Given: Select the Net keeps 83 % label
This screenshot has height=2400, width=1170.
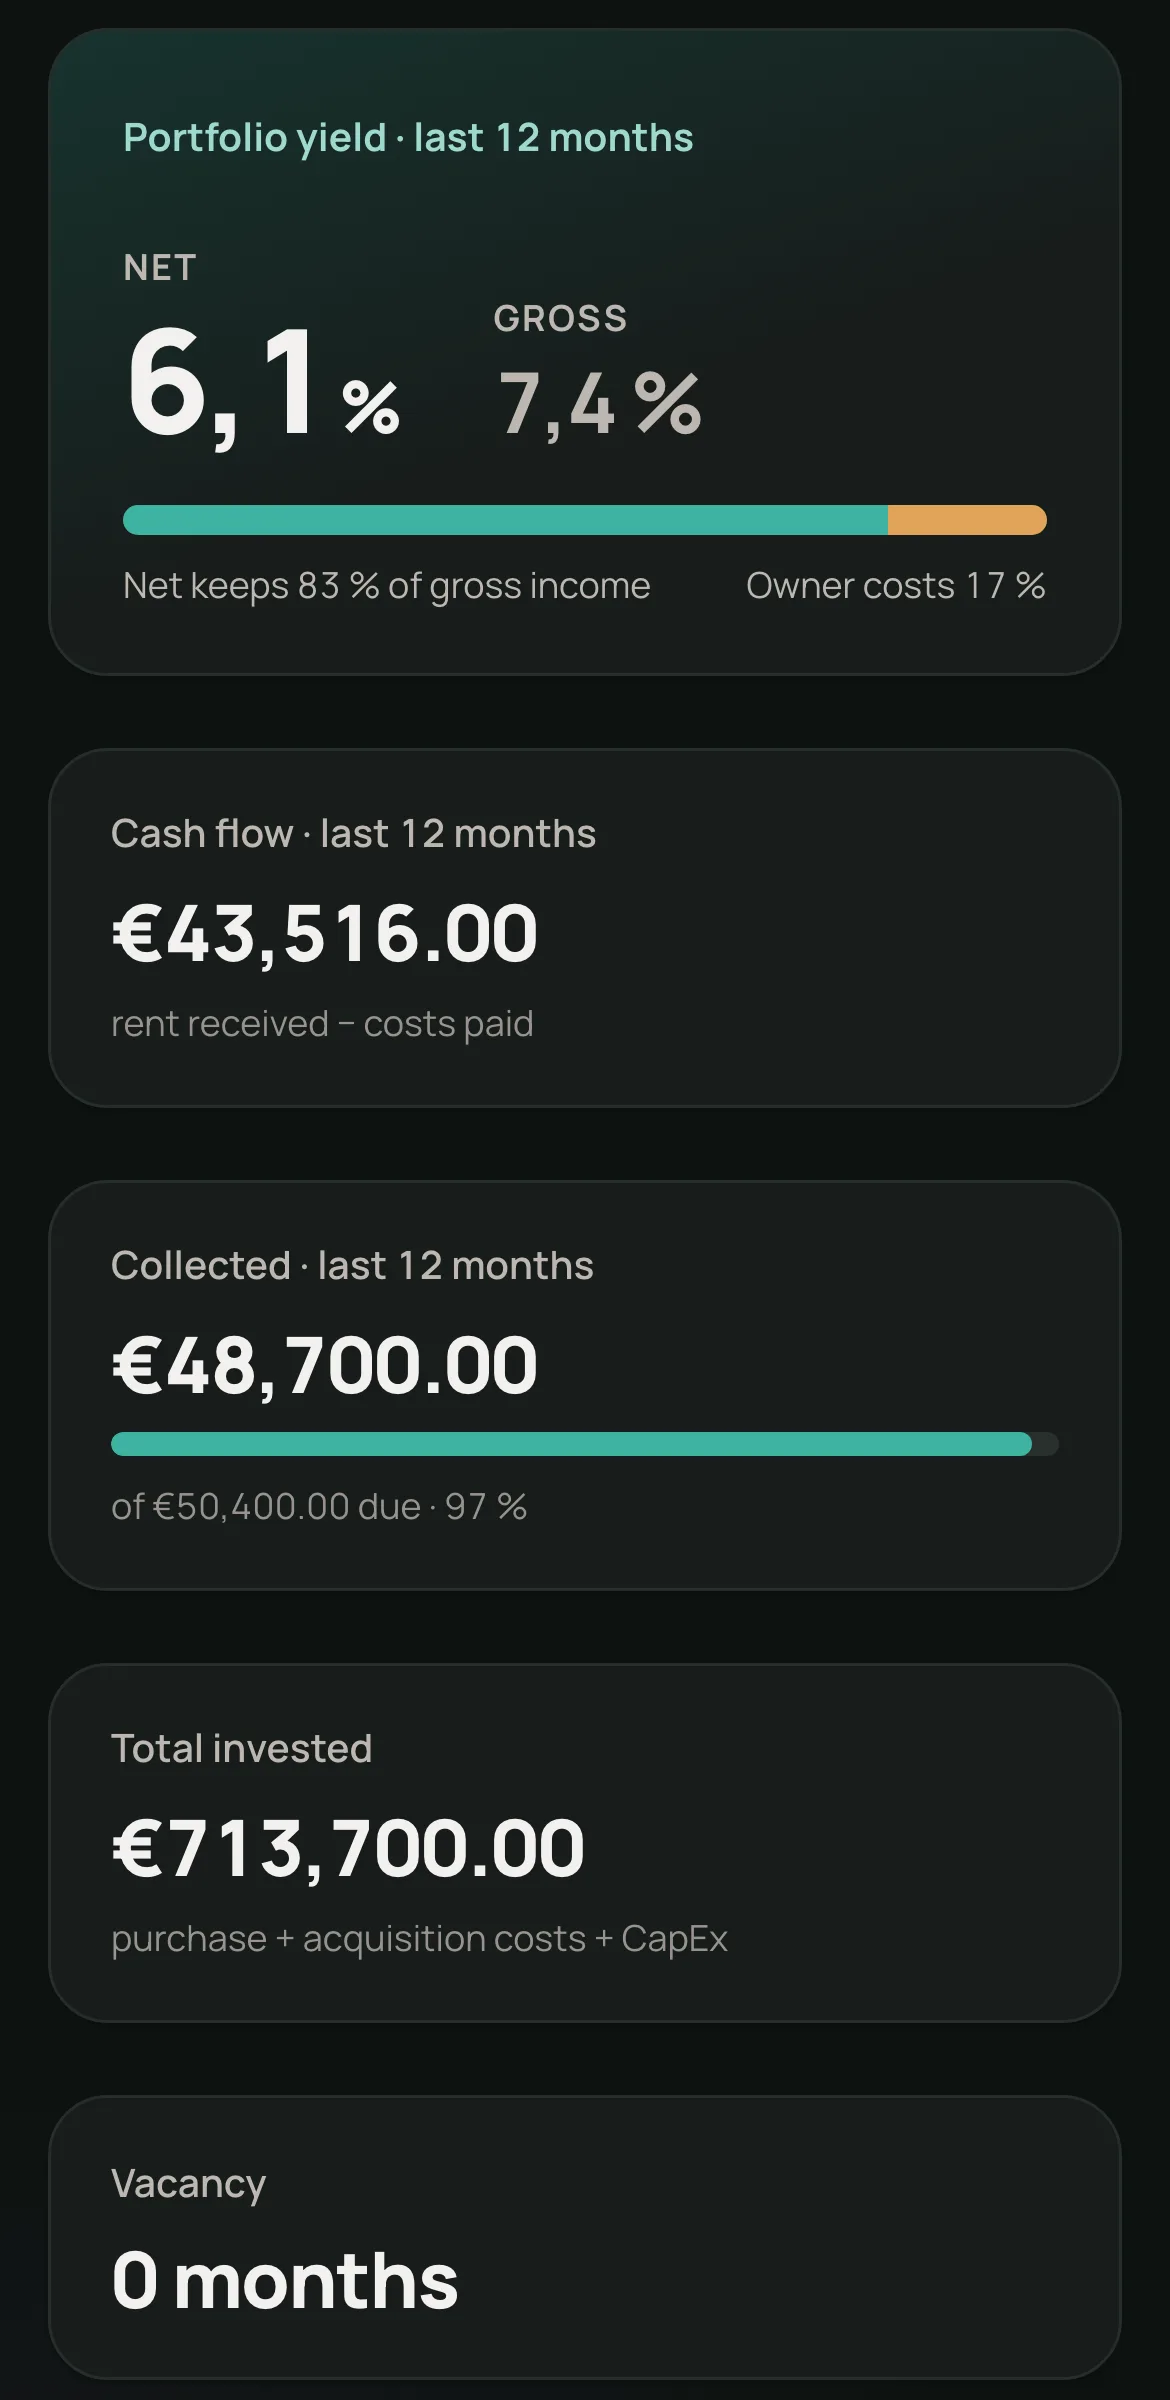Looking at the screenshot, I should point(386,586).
